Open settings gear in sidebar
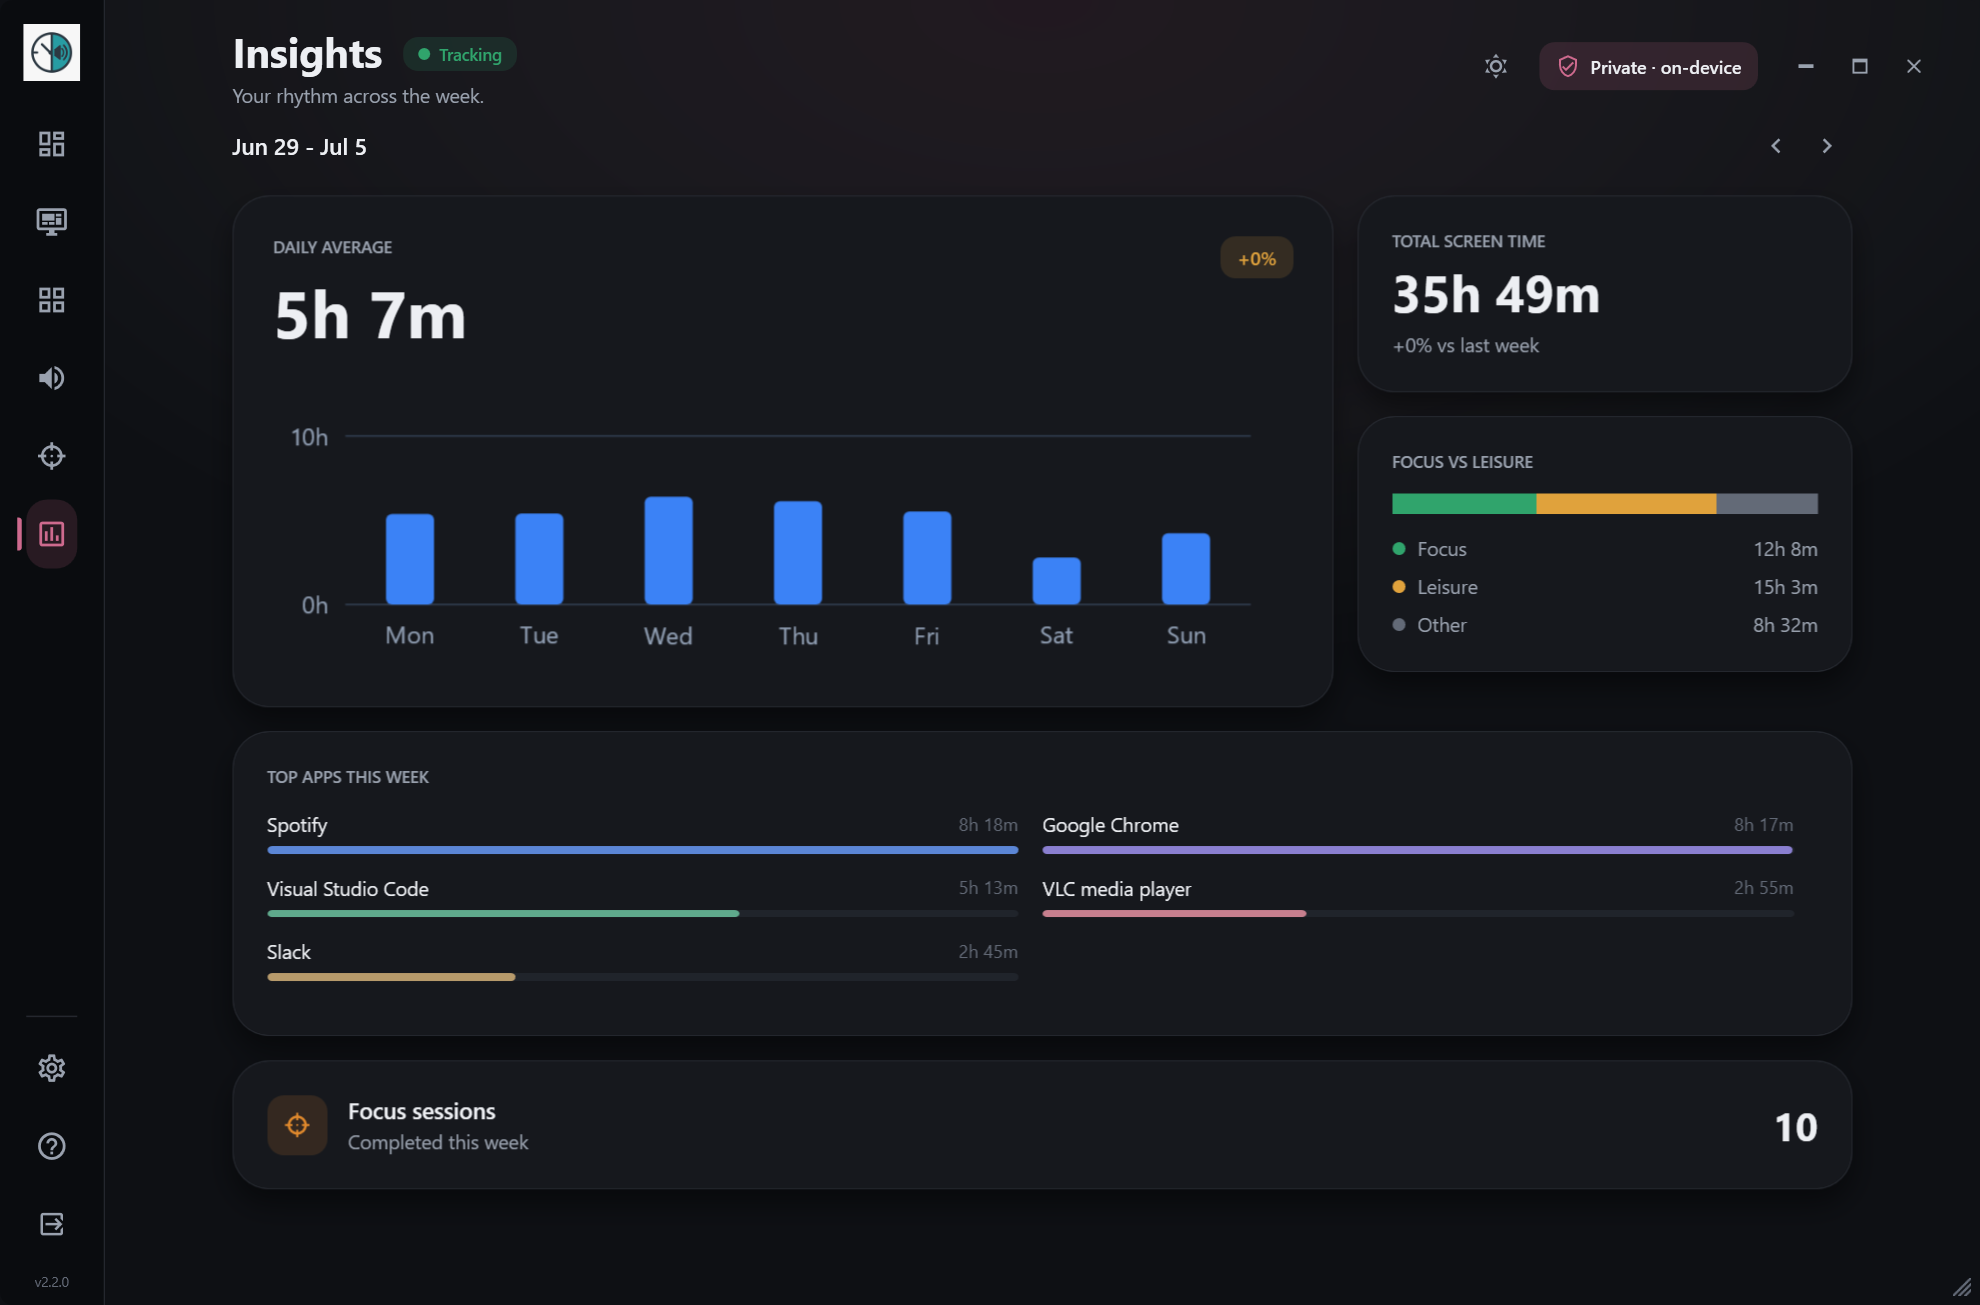Screen dimensions: 1980x1305 point(52,1068)
